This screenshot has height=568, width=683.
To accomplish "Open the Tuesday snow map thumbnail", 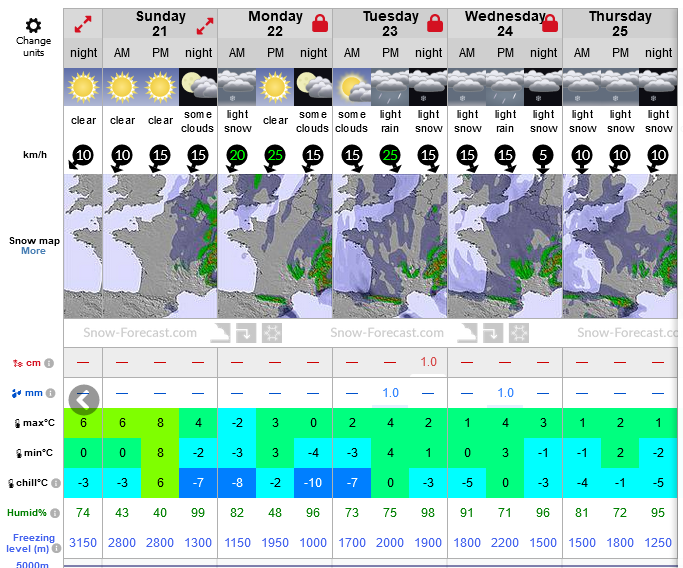I will tap(390, 246).
